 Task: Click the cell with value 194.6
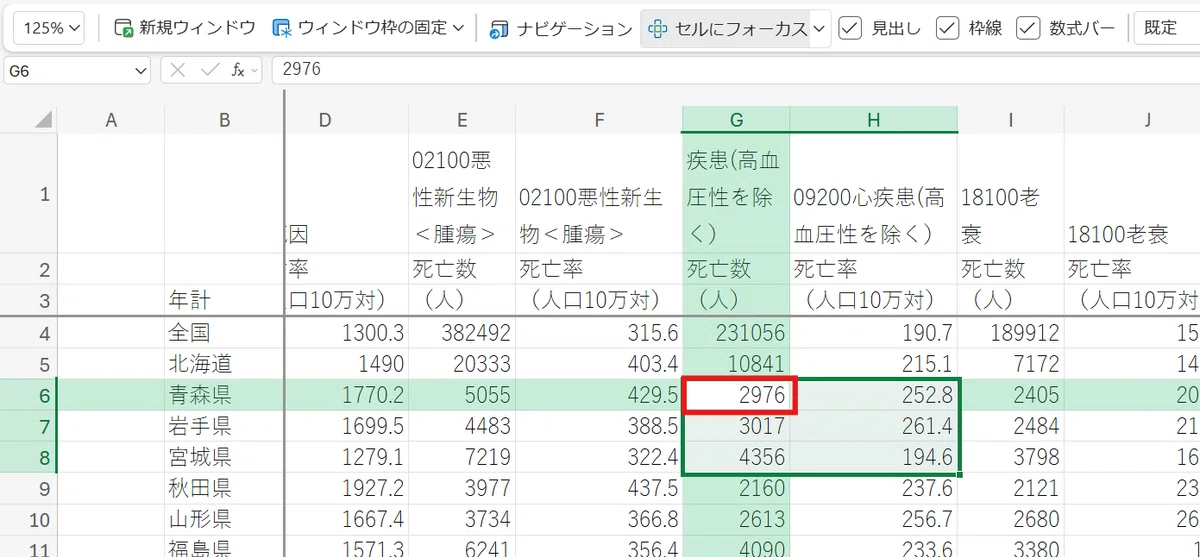pos(873,459)
